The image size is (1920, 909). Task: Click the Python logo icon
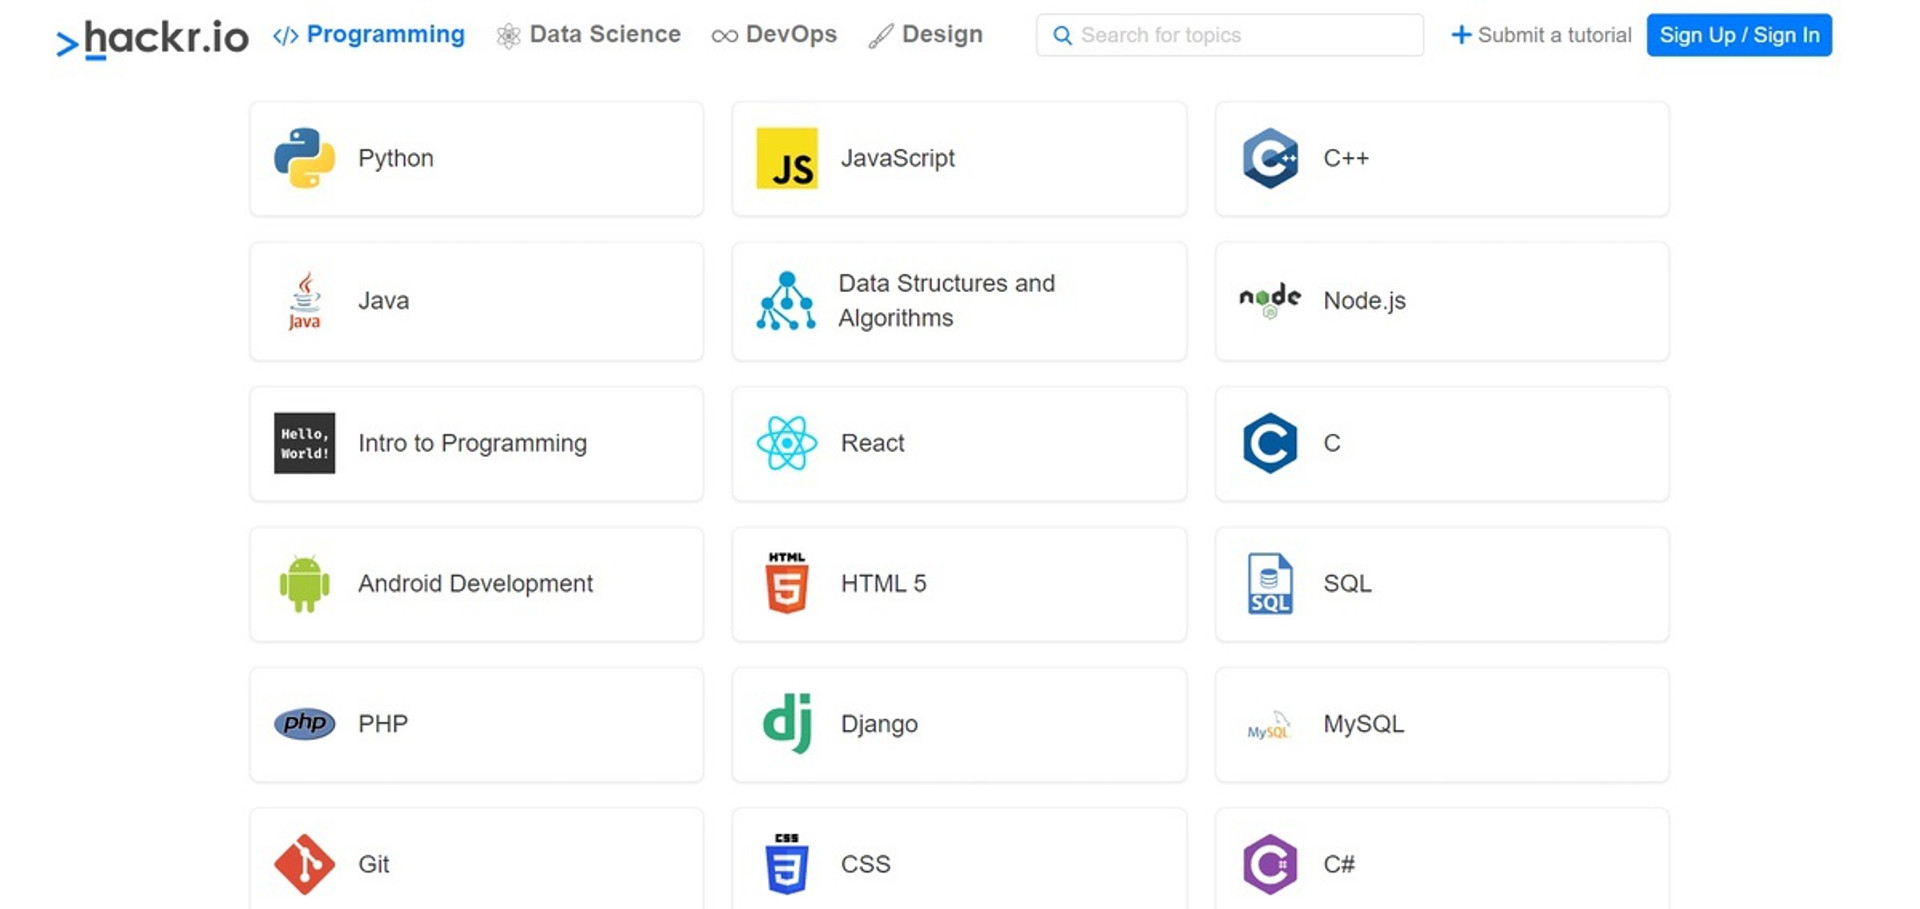click(x=305, y=158)
